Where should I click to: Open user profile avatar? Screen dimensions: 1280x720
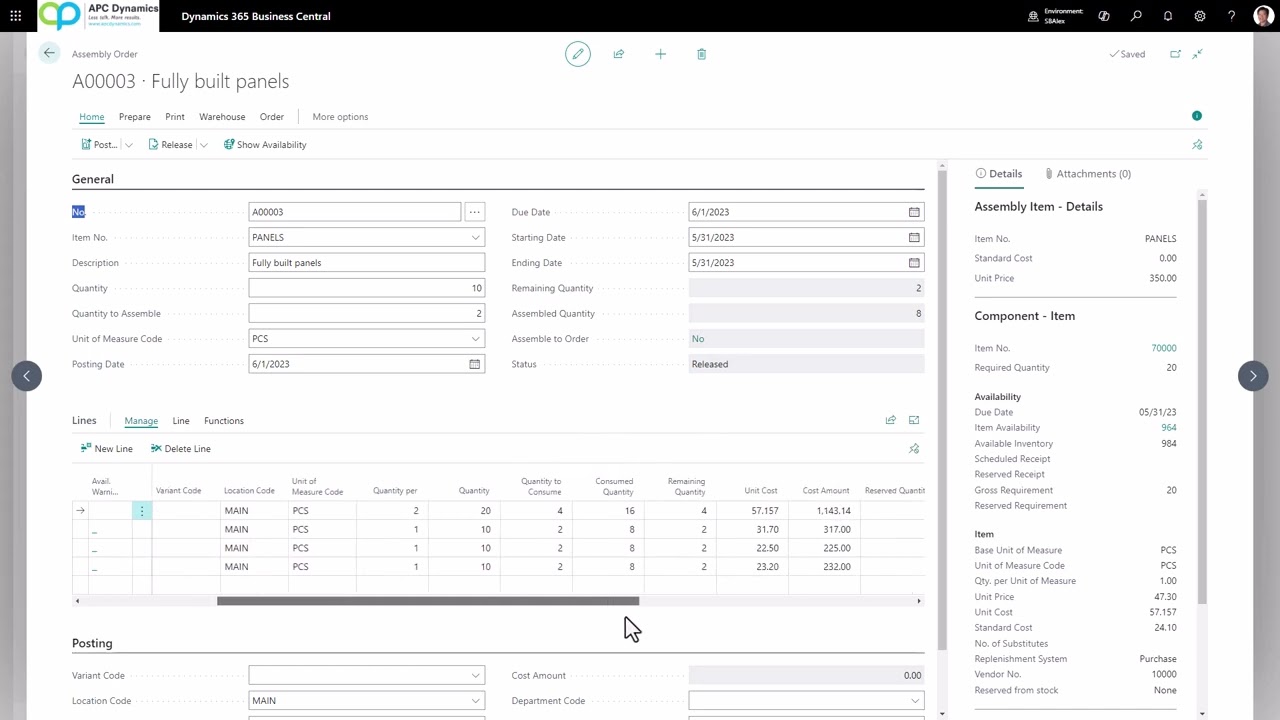[x=1263, y=16]
